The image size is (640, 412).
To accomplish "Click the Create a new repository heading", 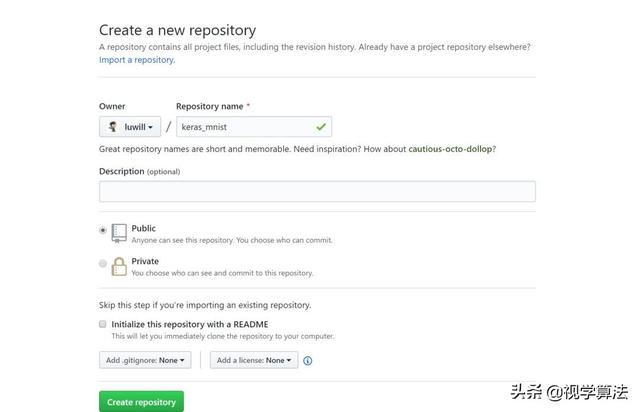I will pyautogui.click(x=178, y=30).
